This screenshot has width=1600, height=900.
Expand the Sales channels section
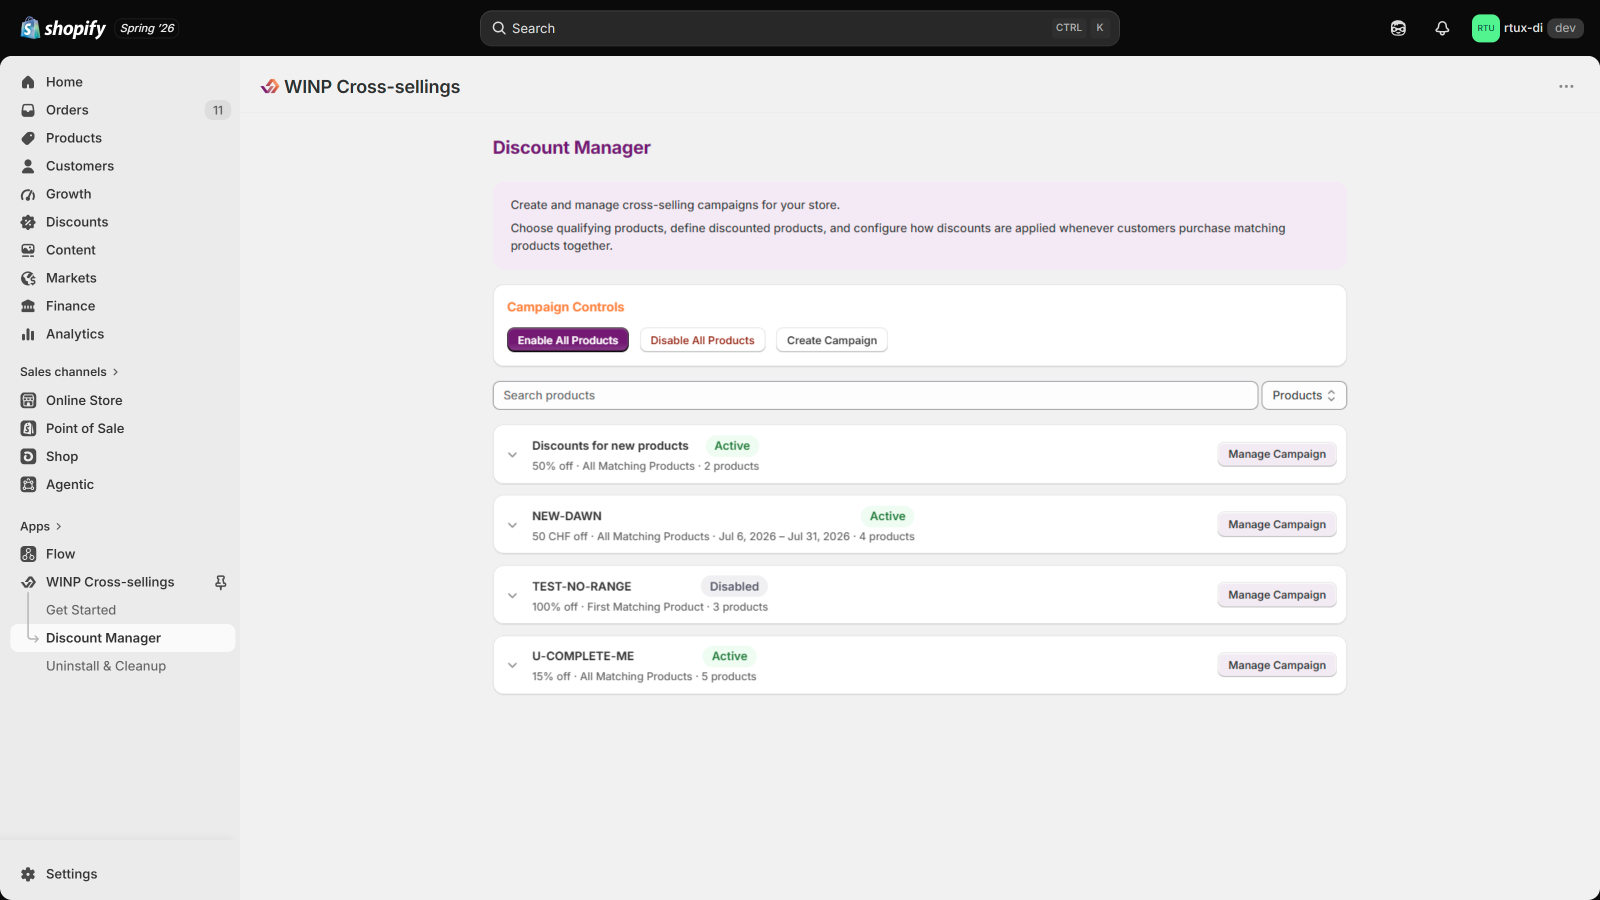point(69,372)
